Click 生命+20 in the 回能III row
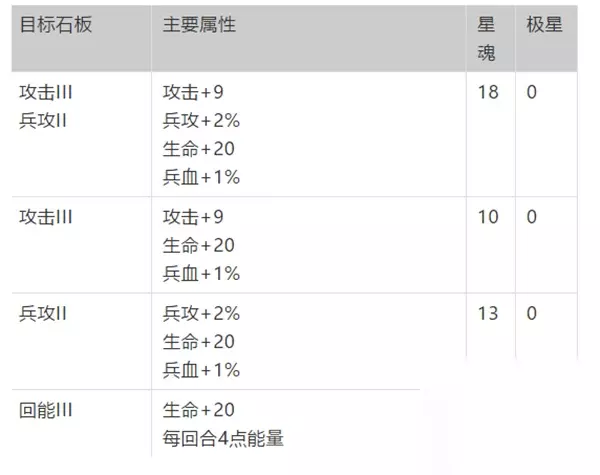 pos(198,410)
